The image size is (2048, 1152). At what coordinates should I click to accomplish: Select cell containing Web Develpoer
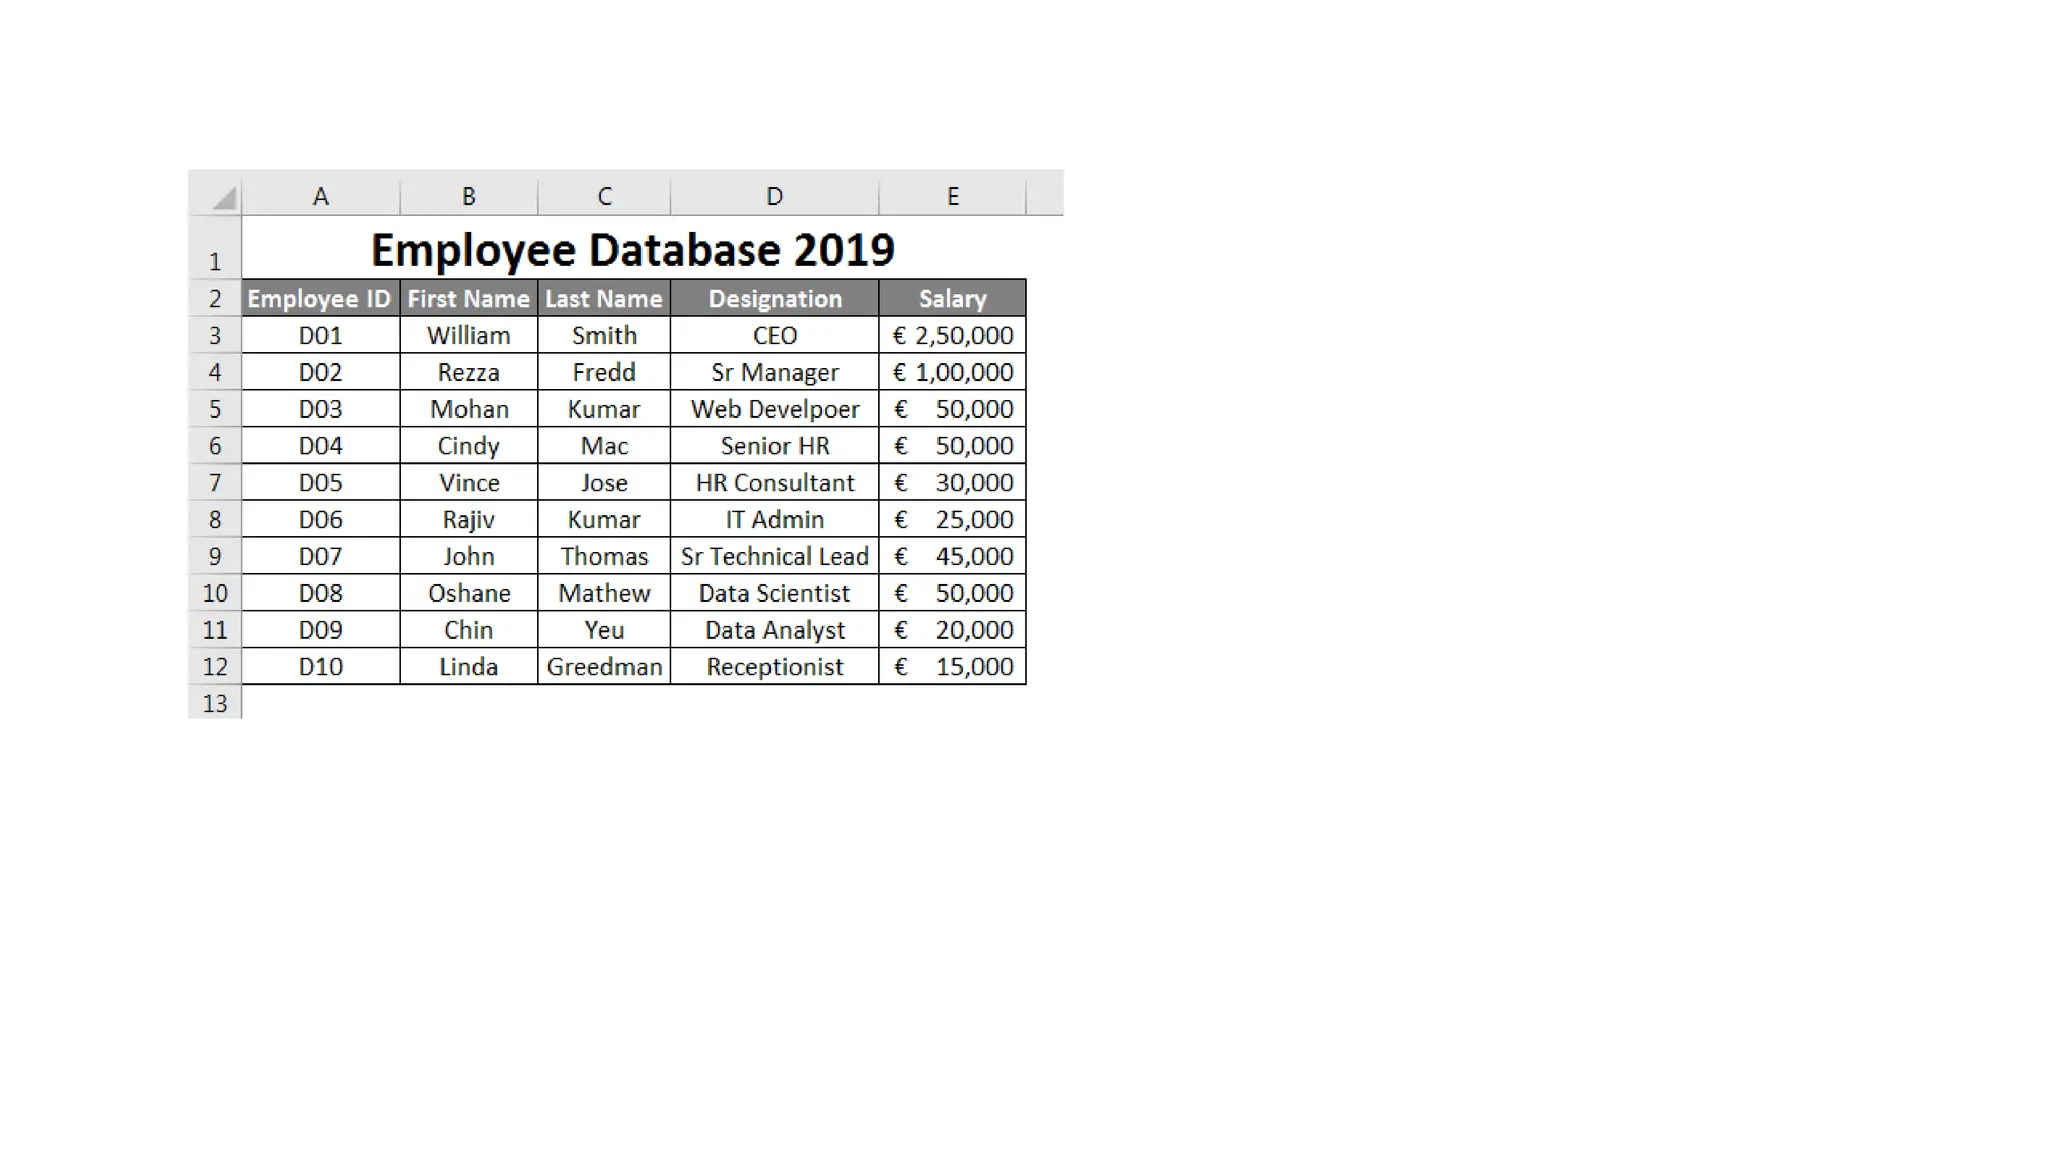coord(775,409)
